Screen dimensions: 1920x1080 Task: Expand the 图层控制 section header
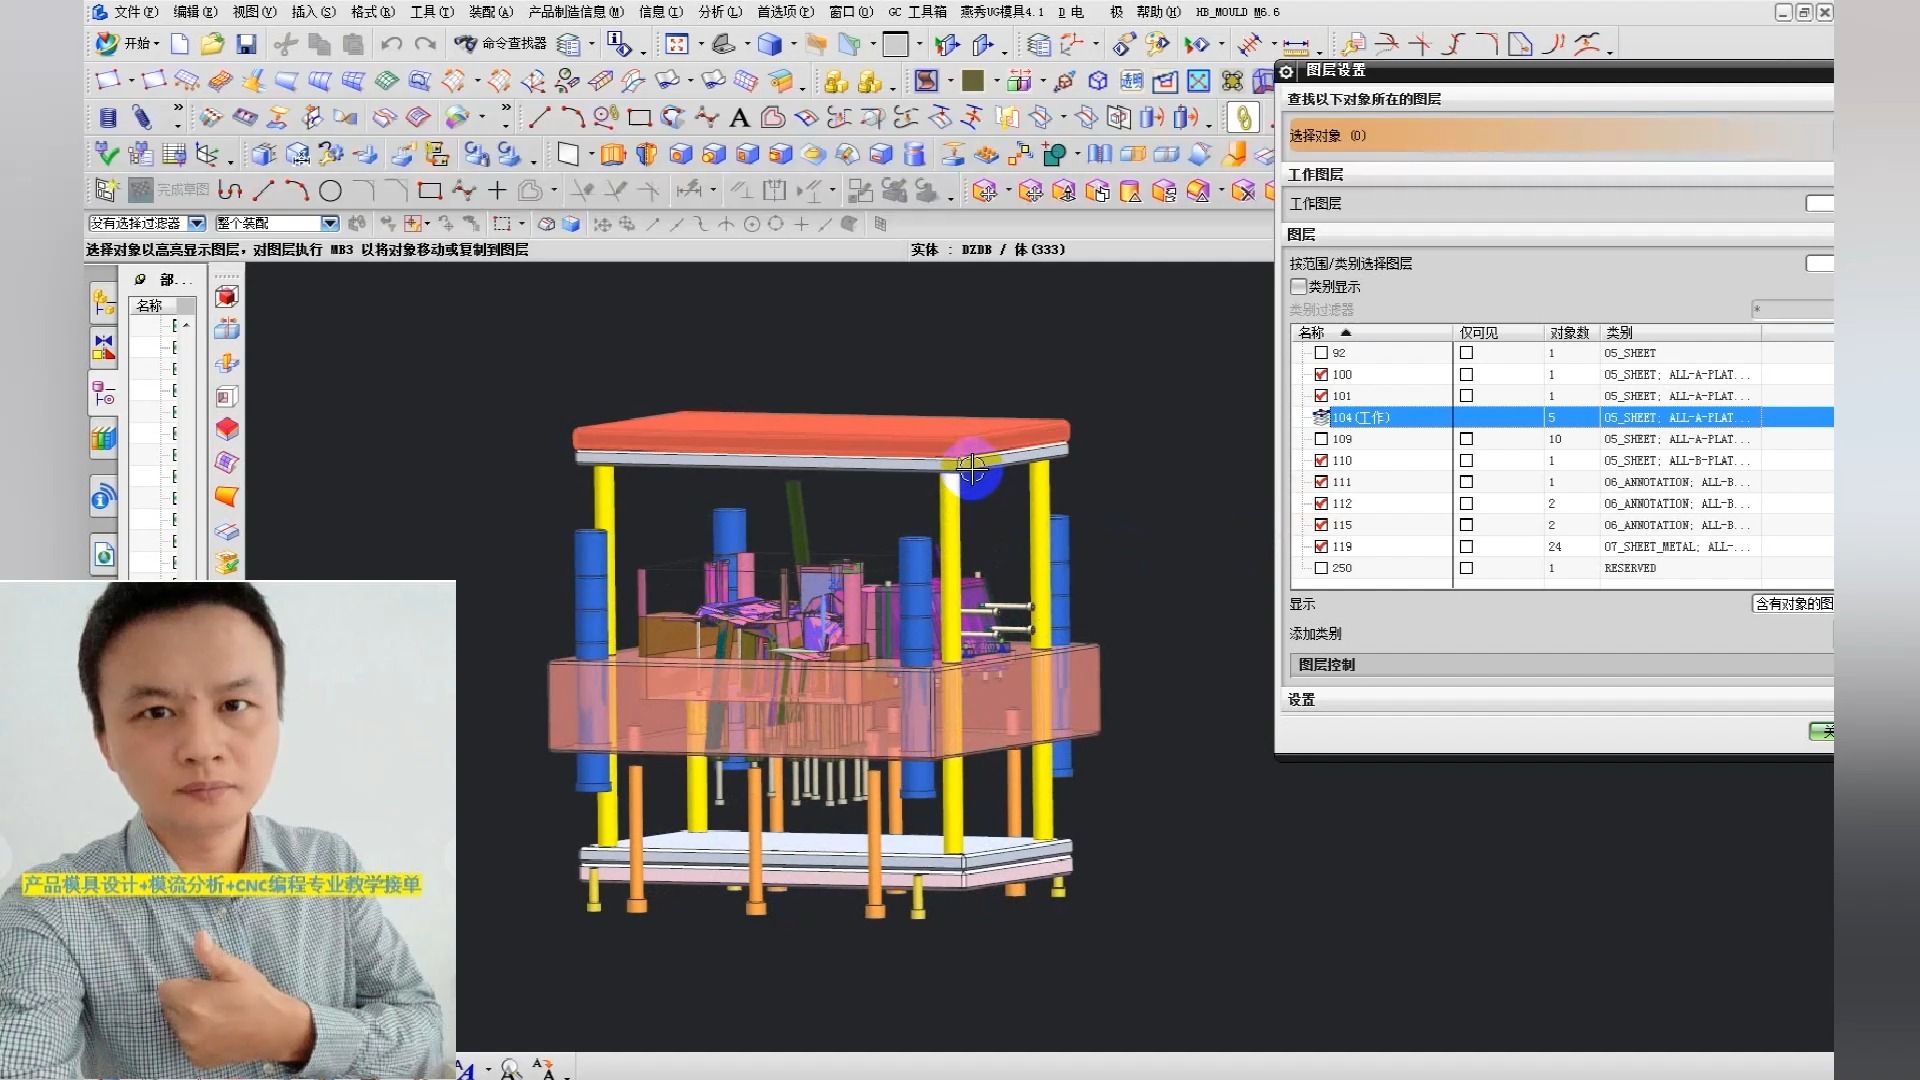tap(1326, 665)
